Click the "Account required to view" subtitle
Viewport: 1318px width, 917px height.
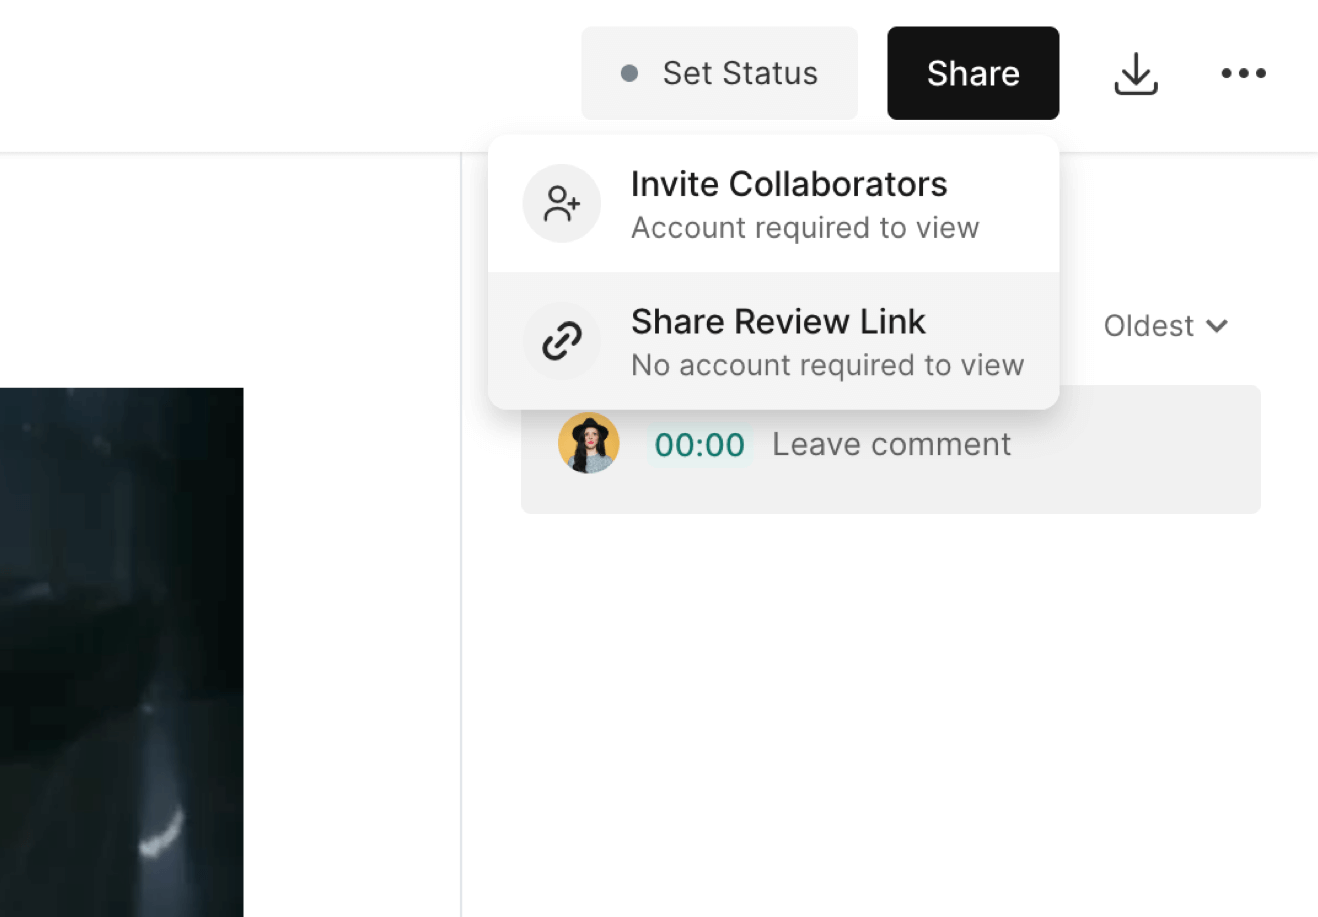(804, 229)
